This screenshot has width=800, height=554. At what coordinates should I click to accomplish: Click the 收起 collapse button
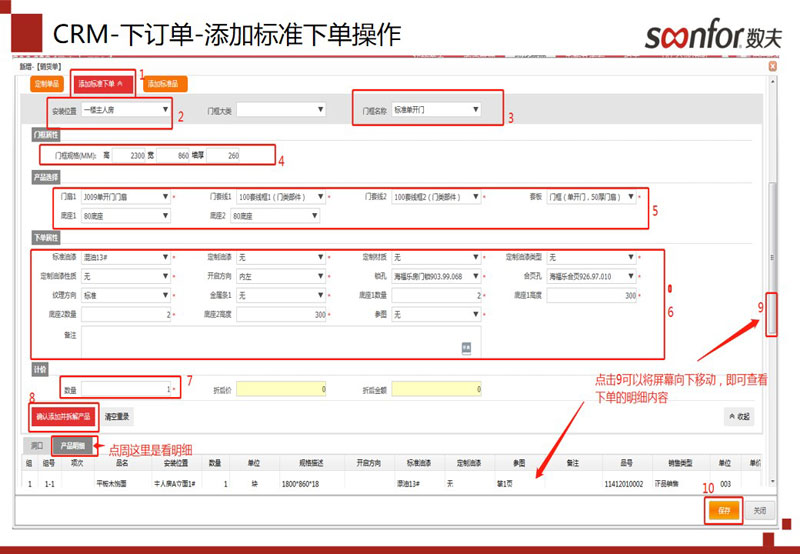coord(738,415)
